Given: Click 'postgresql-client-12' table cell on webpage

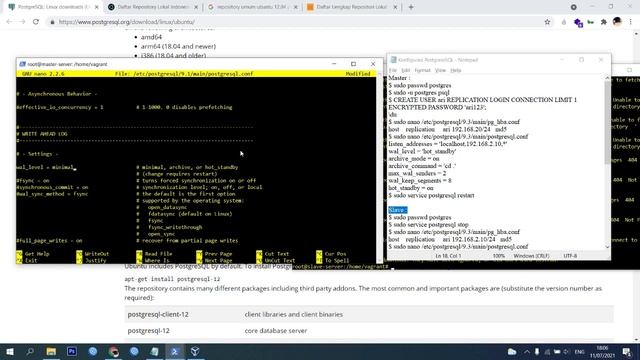Looking at the screenshot, I should [x=158, y=314].
